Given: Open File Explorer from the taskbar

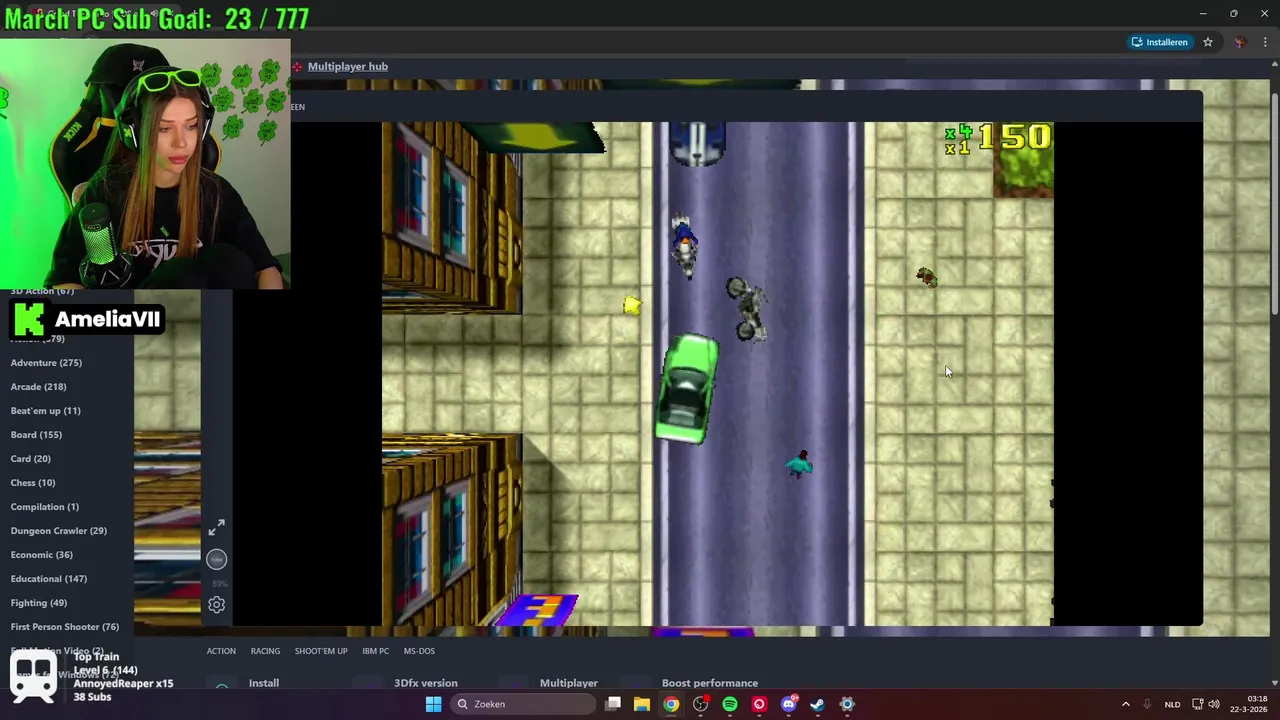Looking at the screenshot, I should 642,704.
